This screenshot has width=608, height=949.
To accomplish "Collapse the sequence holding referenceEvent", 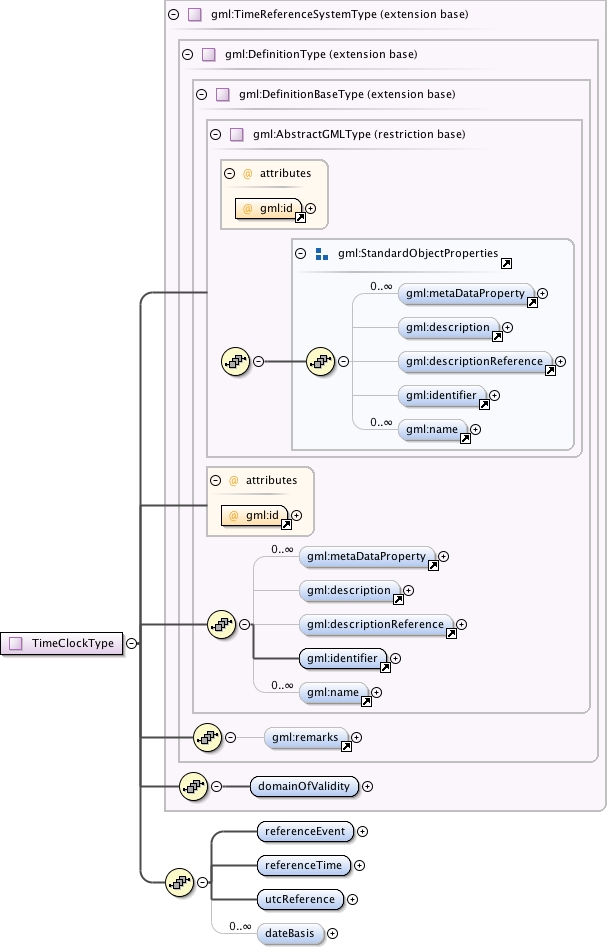I will click(x=203, y=882).
